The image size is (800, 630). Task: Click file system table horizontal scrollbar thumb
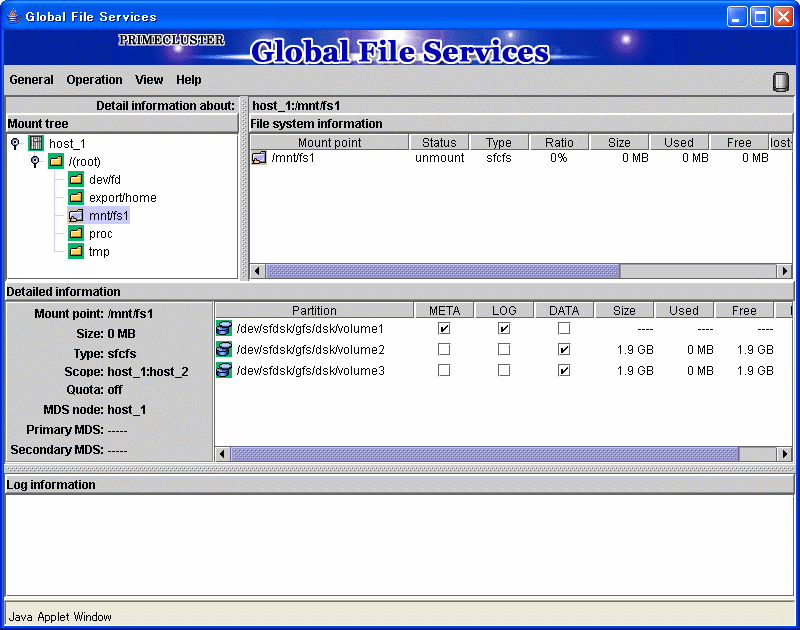click(443, 271)
